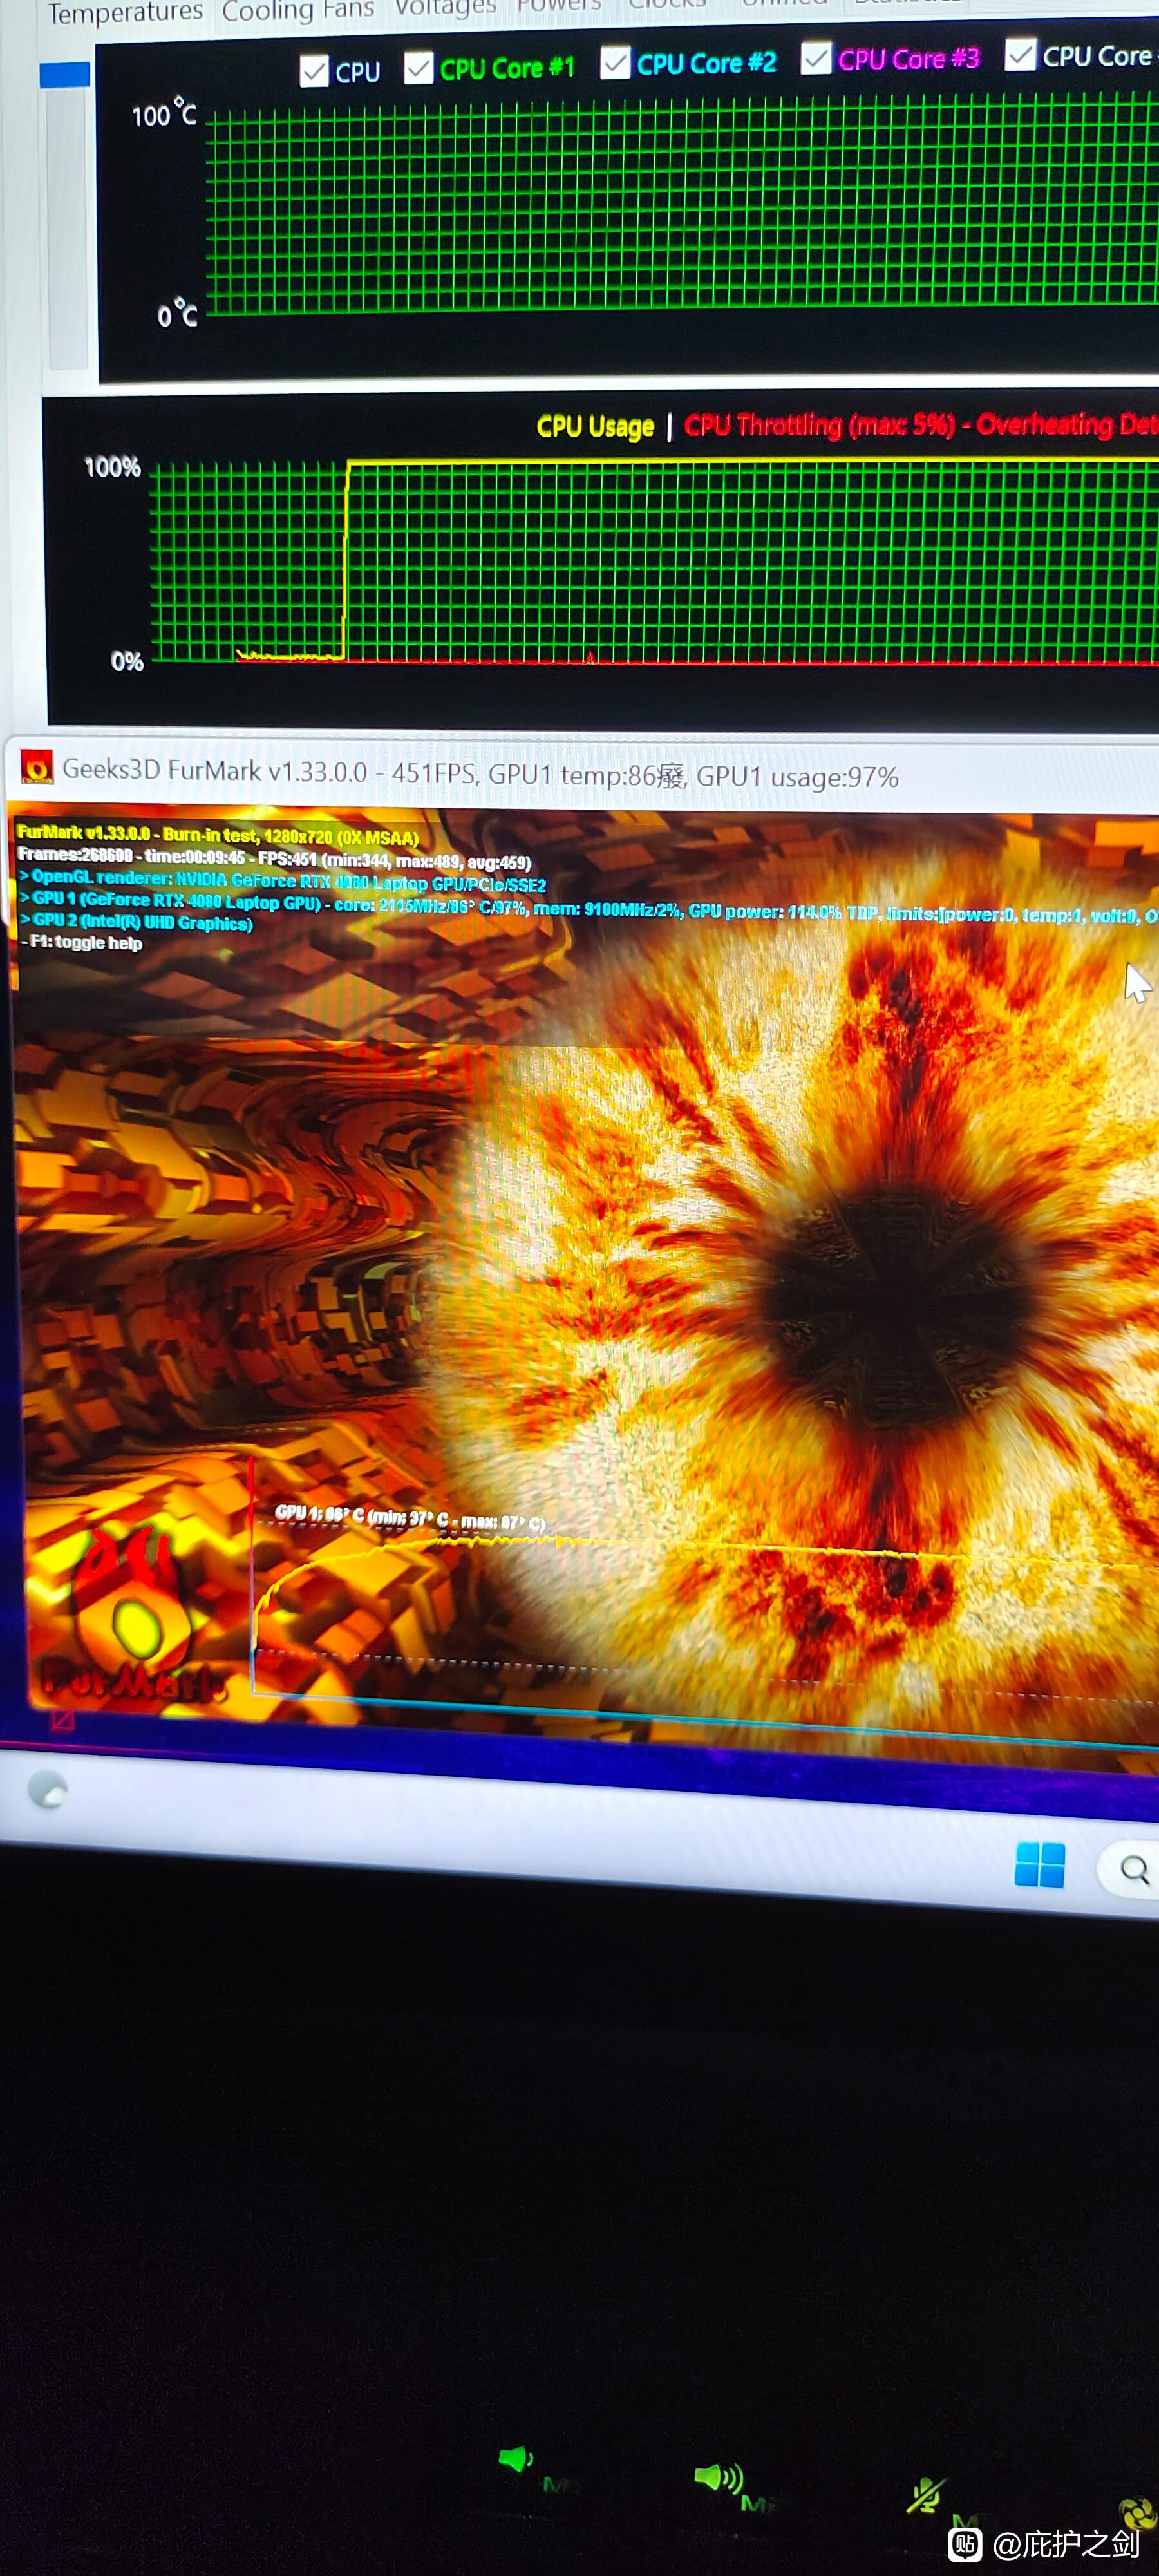Click the 'GPU 1: 86°C' temperature graph label
The image size is (1159, 2576).
click(x=410, y=1517)
